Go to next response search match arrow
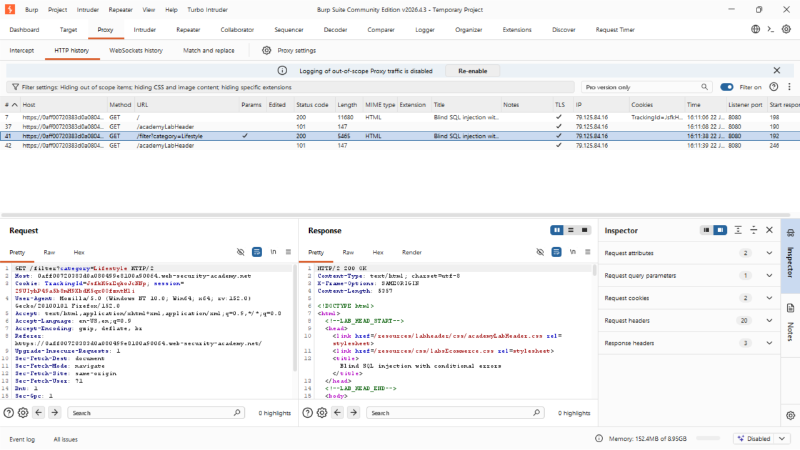The height and width of the screenshot is (450, 800). click(x=354, y=413)
